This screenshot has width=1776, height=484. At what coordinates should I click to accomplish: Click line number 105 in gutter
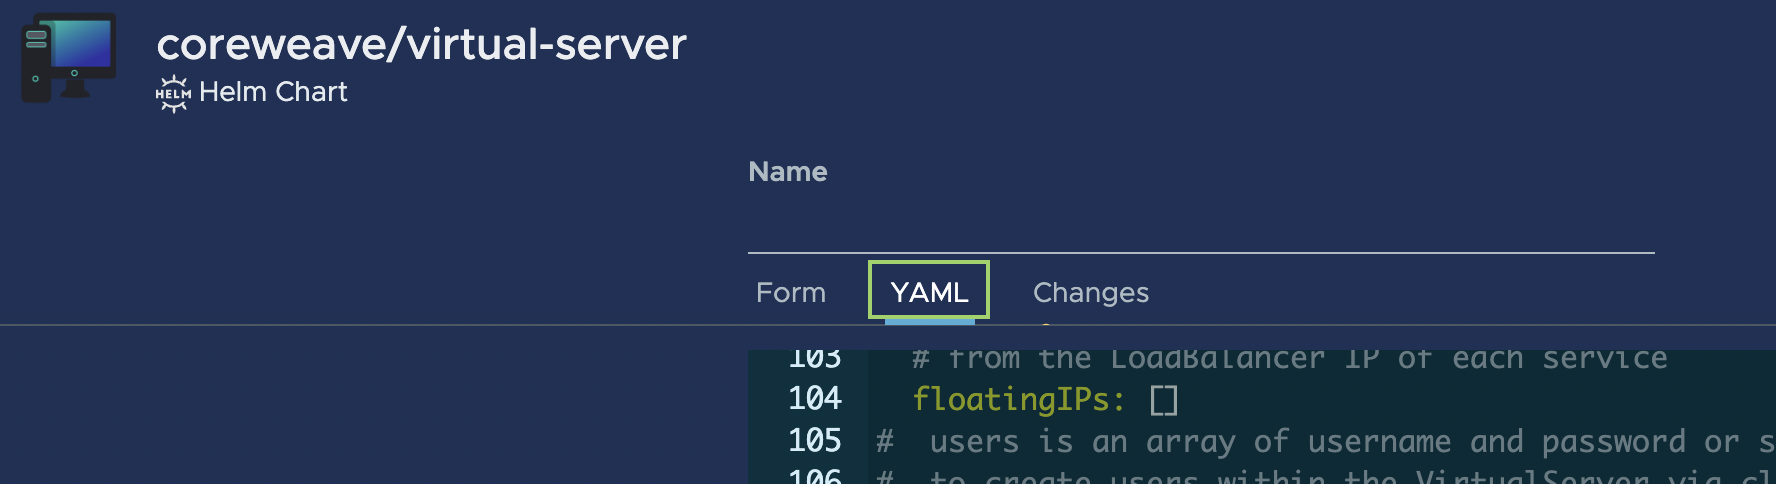pyautogui.click(x=815, y=441)
